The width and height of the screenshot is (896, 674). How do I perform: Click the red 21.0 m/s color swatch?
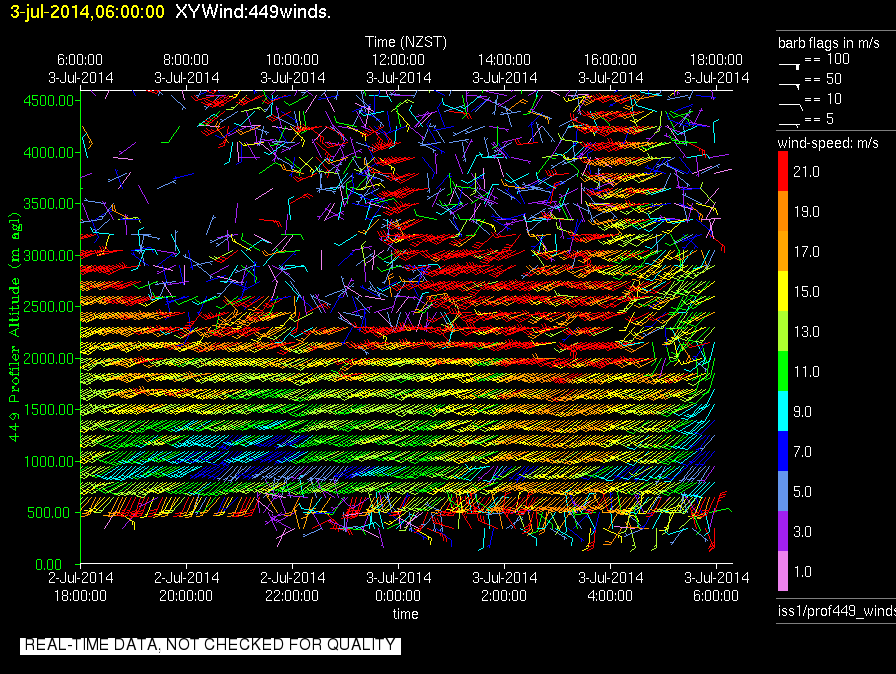pos(783,171)
